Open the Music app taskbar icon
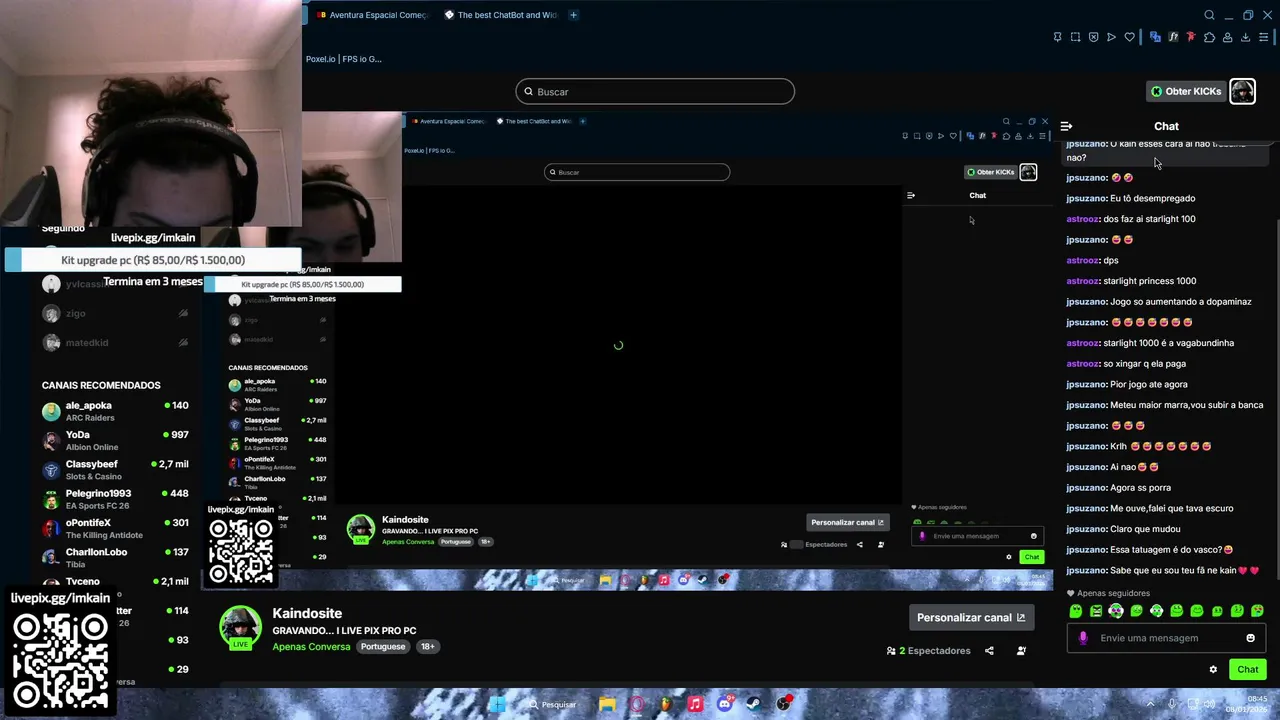 pos(695,704)
